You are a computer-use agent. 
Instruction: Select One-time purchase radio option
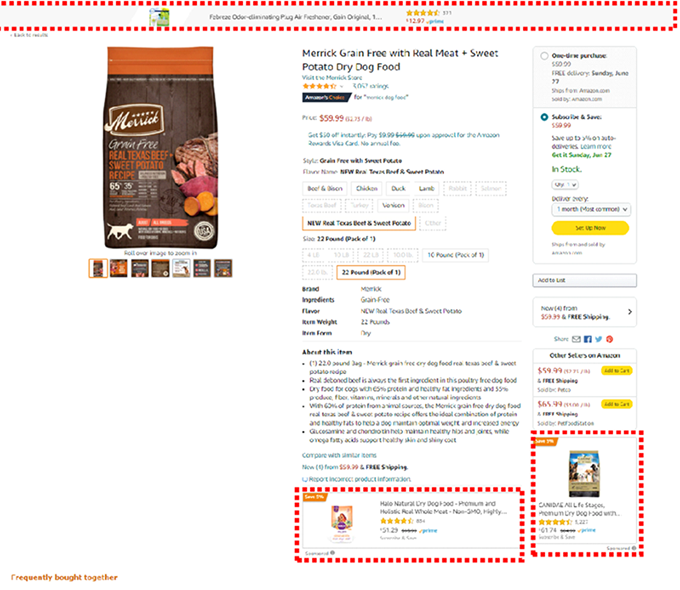point(544,56)
